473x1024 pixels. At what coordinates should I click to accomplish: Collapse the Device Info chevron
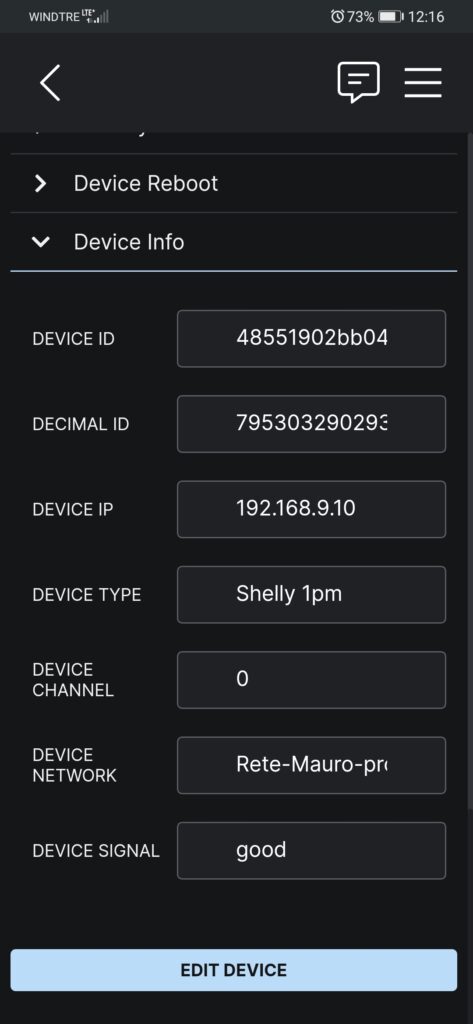[x=41, y=242]
